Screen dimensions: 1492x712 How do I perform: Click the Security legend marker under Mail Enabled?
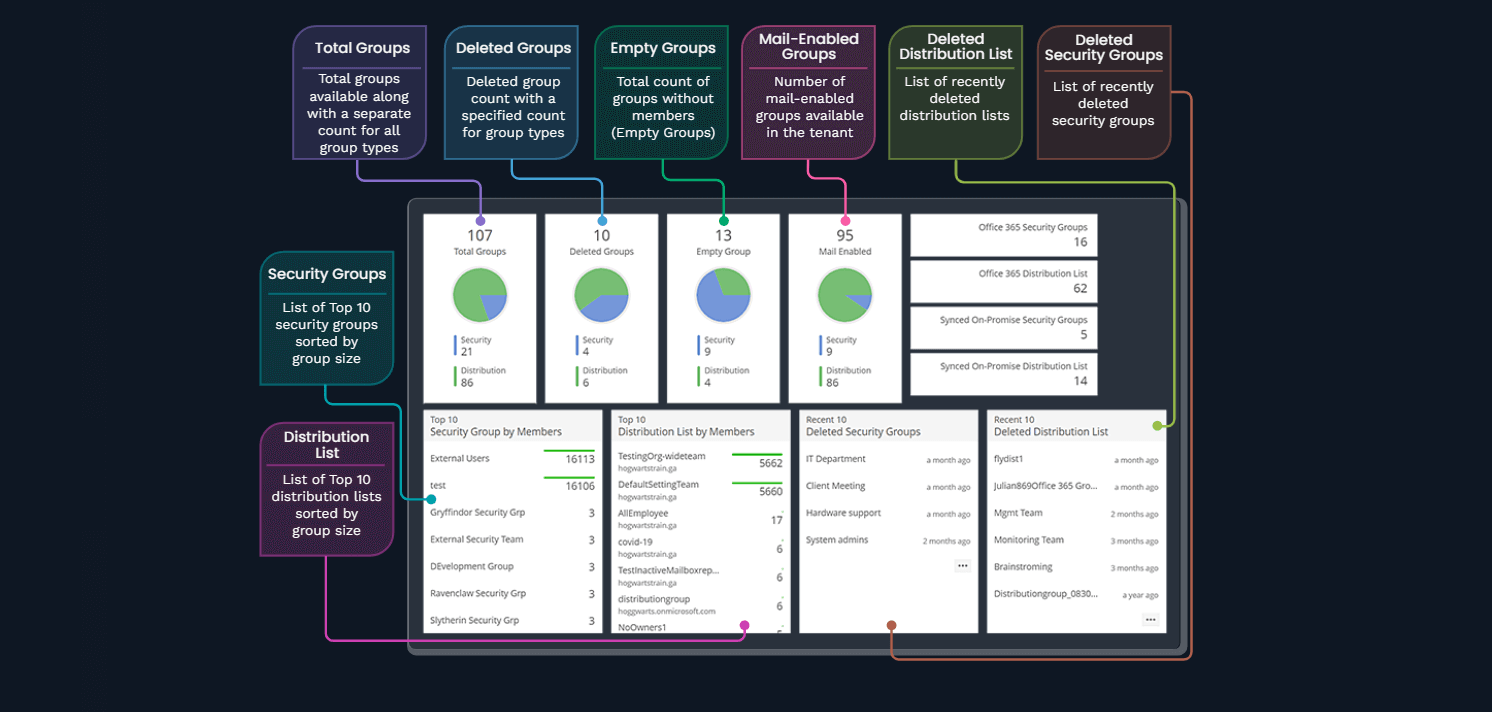pos(822,344)
